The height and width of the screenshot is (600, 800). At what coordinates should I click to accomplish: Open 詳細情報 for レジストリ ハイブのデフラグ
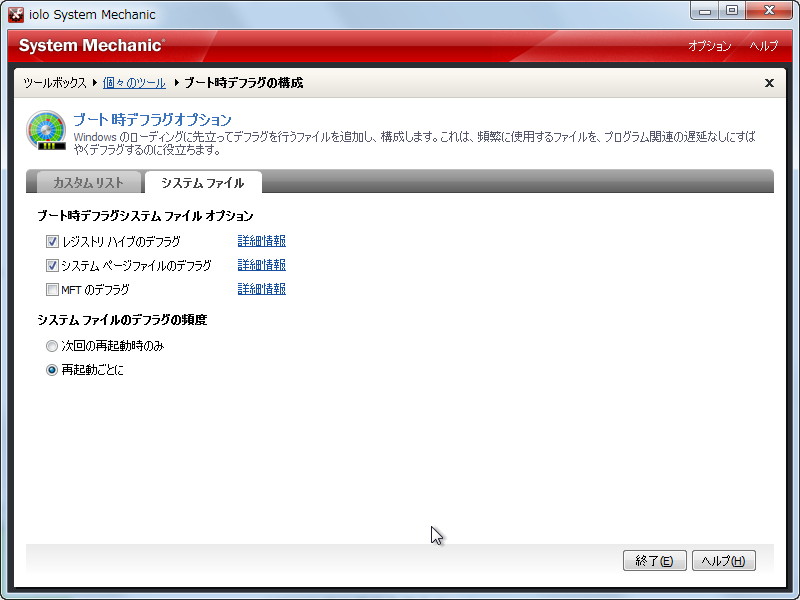click(262, 241)
